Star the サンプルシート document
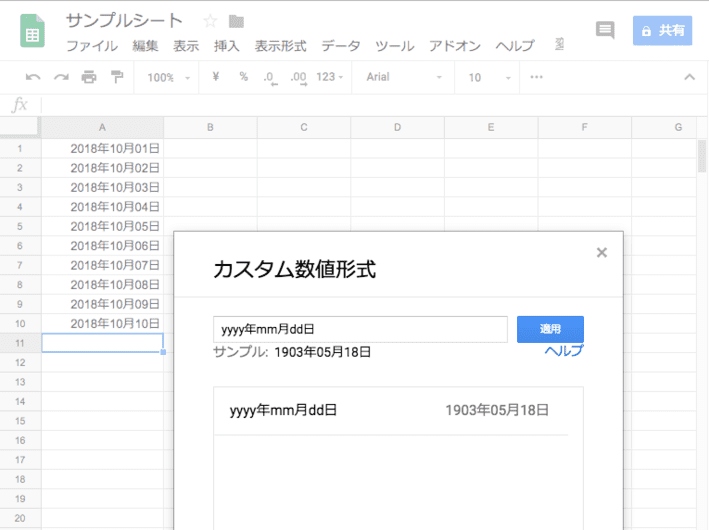 [210, 21]
